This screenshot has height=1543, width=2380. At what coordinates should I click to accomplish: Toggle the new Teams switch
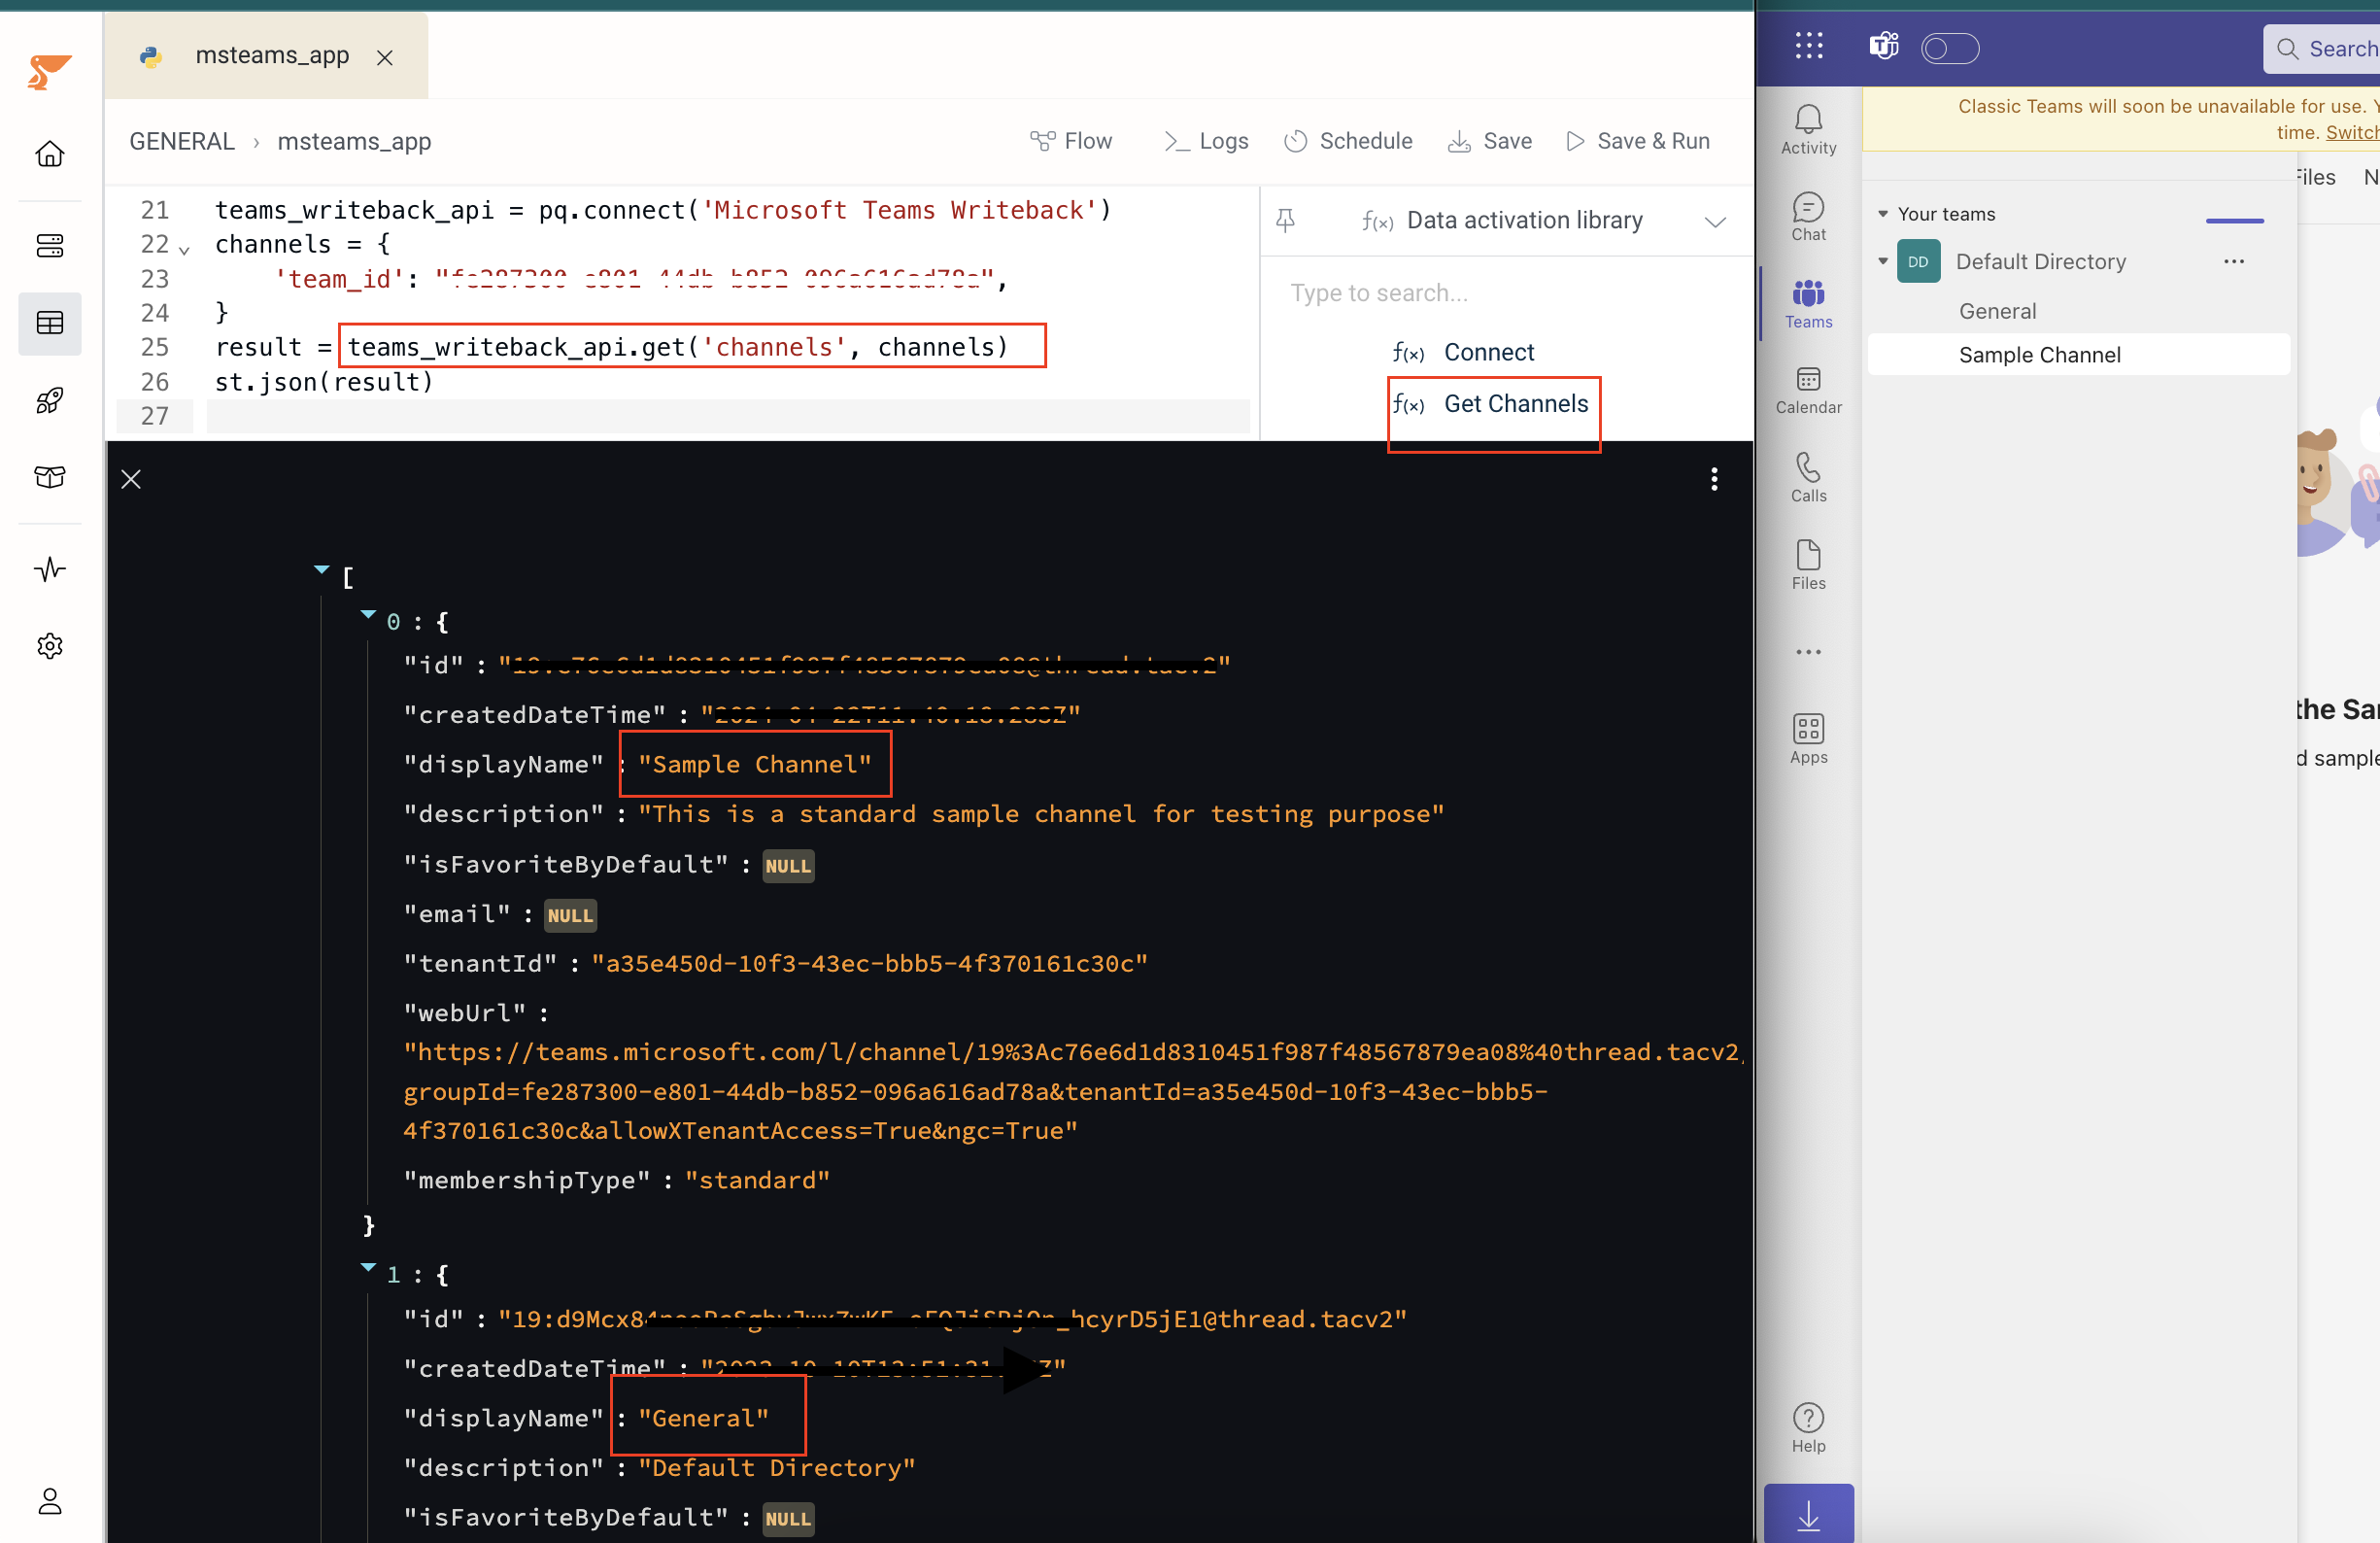(x=1949, y=48)
